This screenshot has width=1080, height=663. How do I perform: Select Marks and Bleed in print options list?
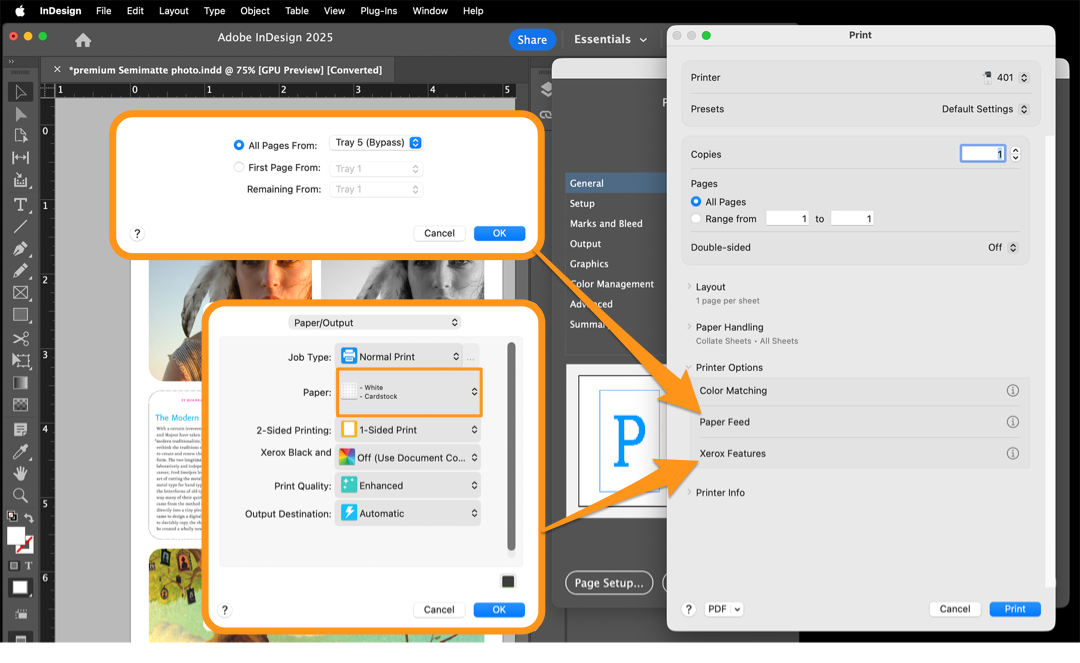606,224
